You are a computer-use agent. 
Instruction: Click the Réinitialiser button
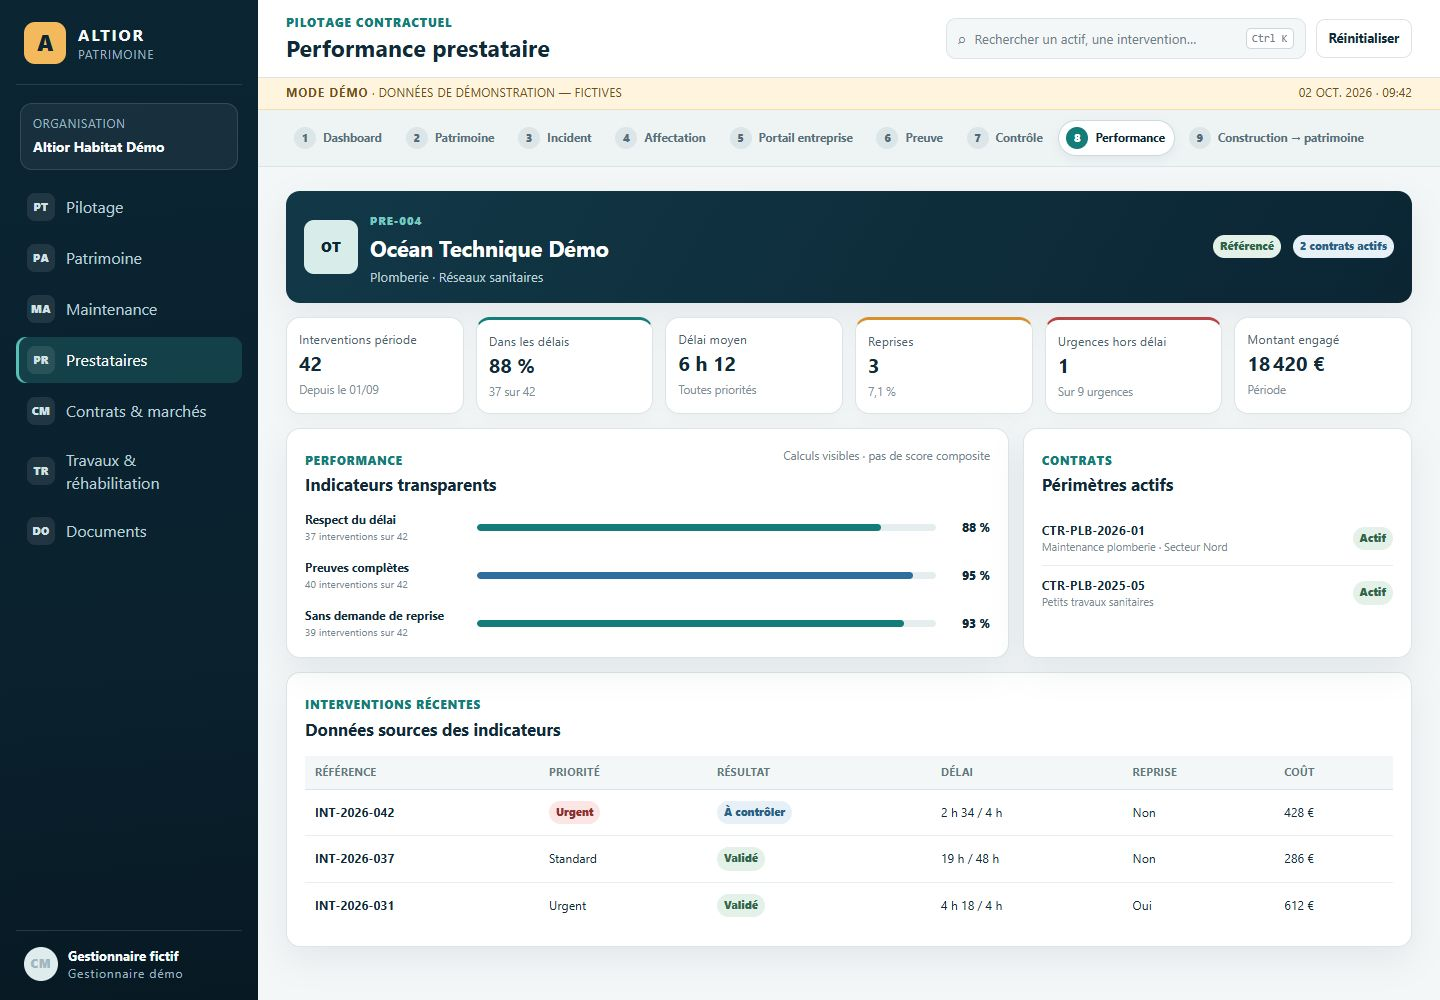[x=1364, y=39]
